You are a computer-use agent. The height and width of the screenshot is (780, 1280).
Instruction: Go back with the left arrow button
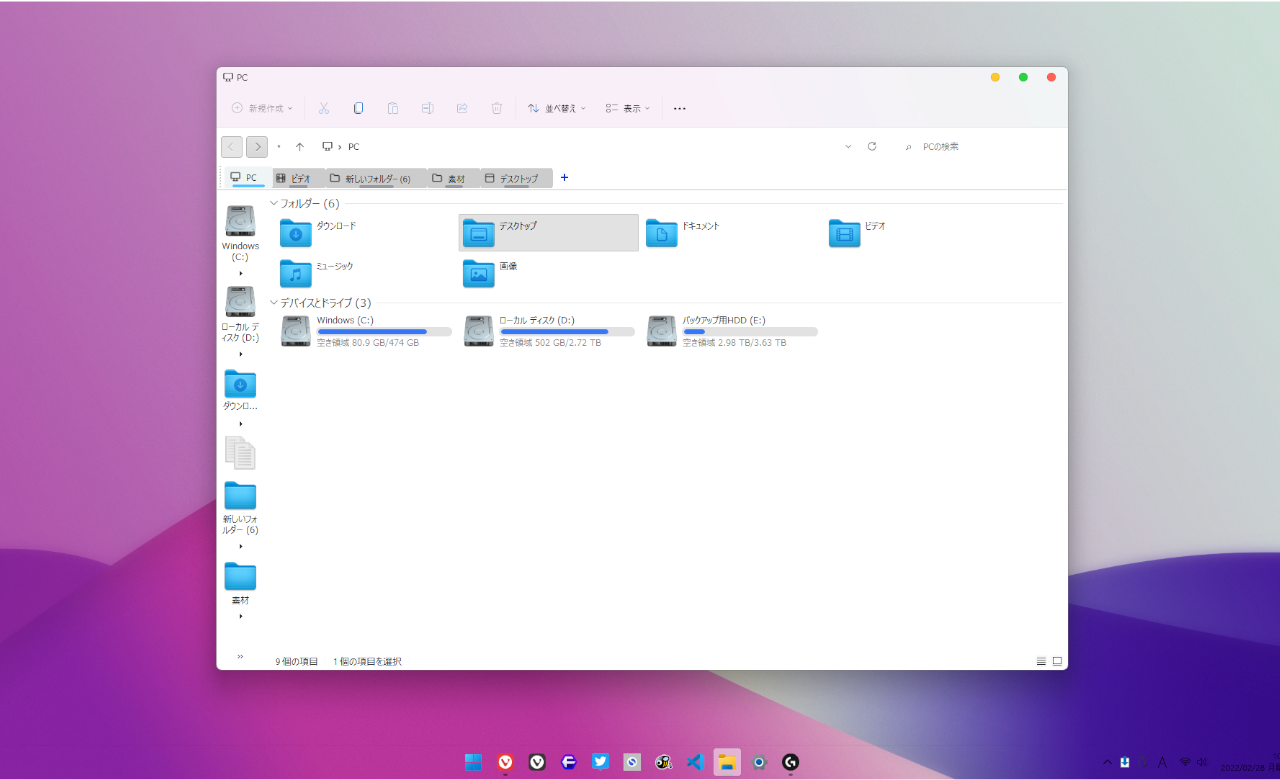point(232,147)
